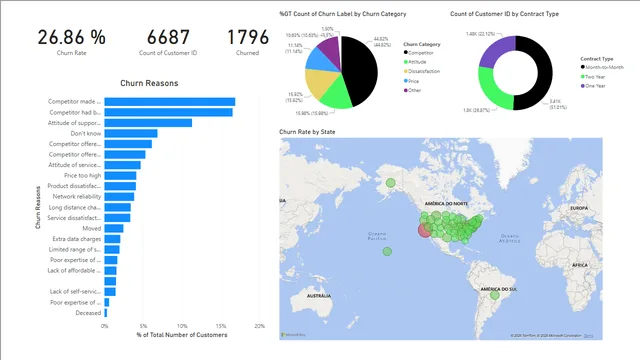The height and width of the screenshot is (360, 640).
Task: Click the Hawaii bubble in the Pacific
Action: tap(387, 251)
